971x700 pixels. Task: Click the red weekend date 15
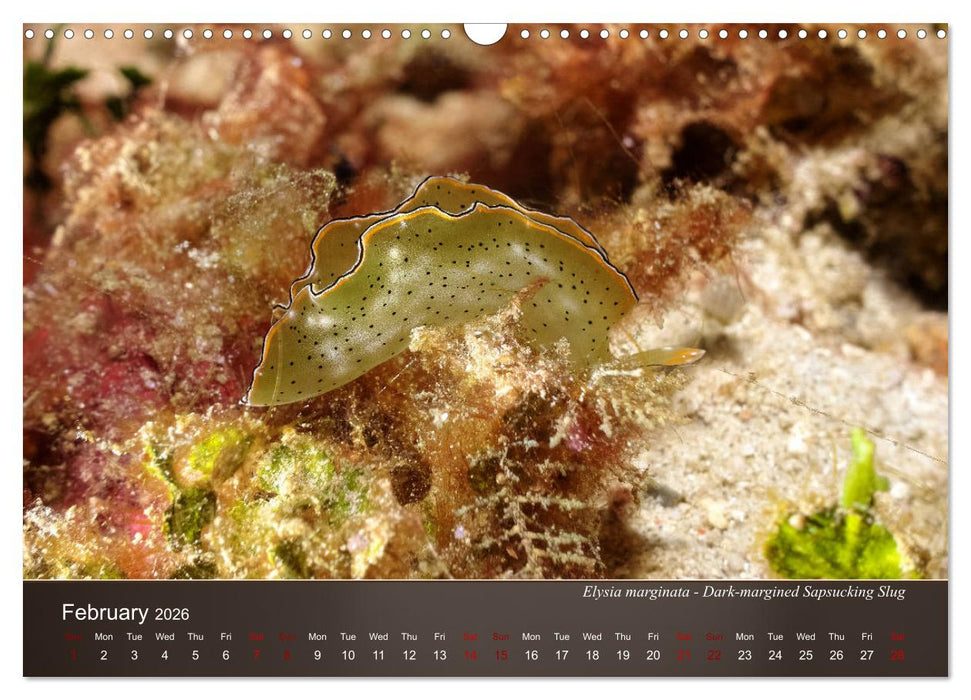(500, 654)
